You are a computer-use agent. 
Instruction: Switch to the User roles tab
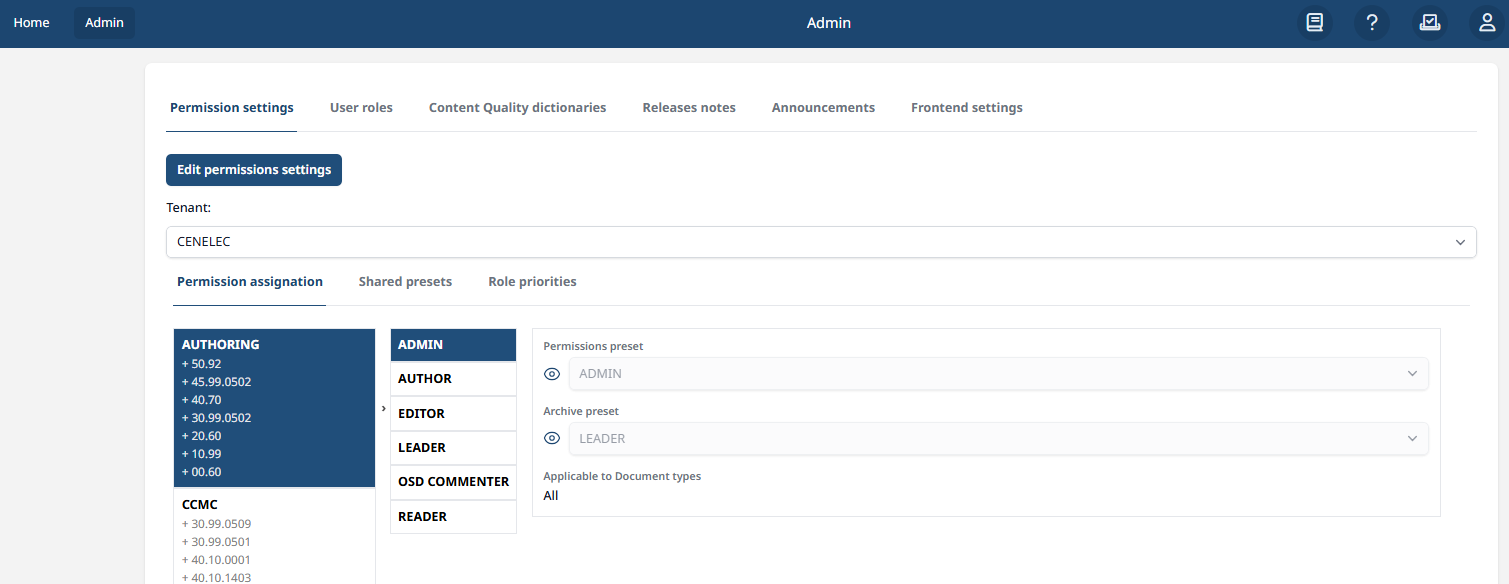(361, 107)
